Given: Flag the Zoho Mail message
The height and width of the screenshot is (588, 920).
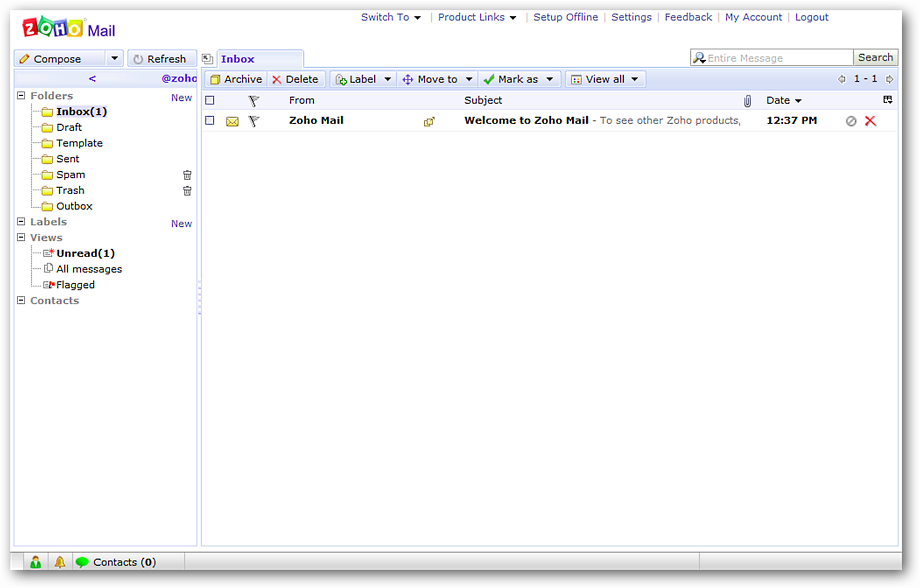Looking at the screenshot, I should coord(253,121).
